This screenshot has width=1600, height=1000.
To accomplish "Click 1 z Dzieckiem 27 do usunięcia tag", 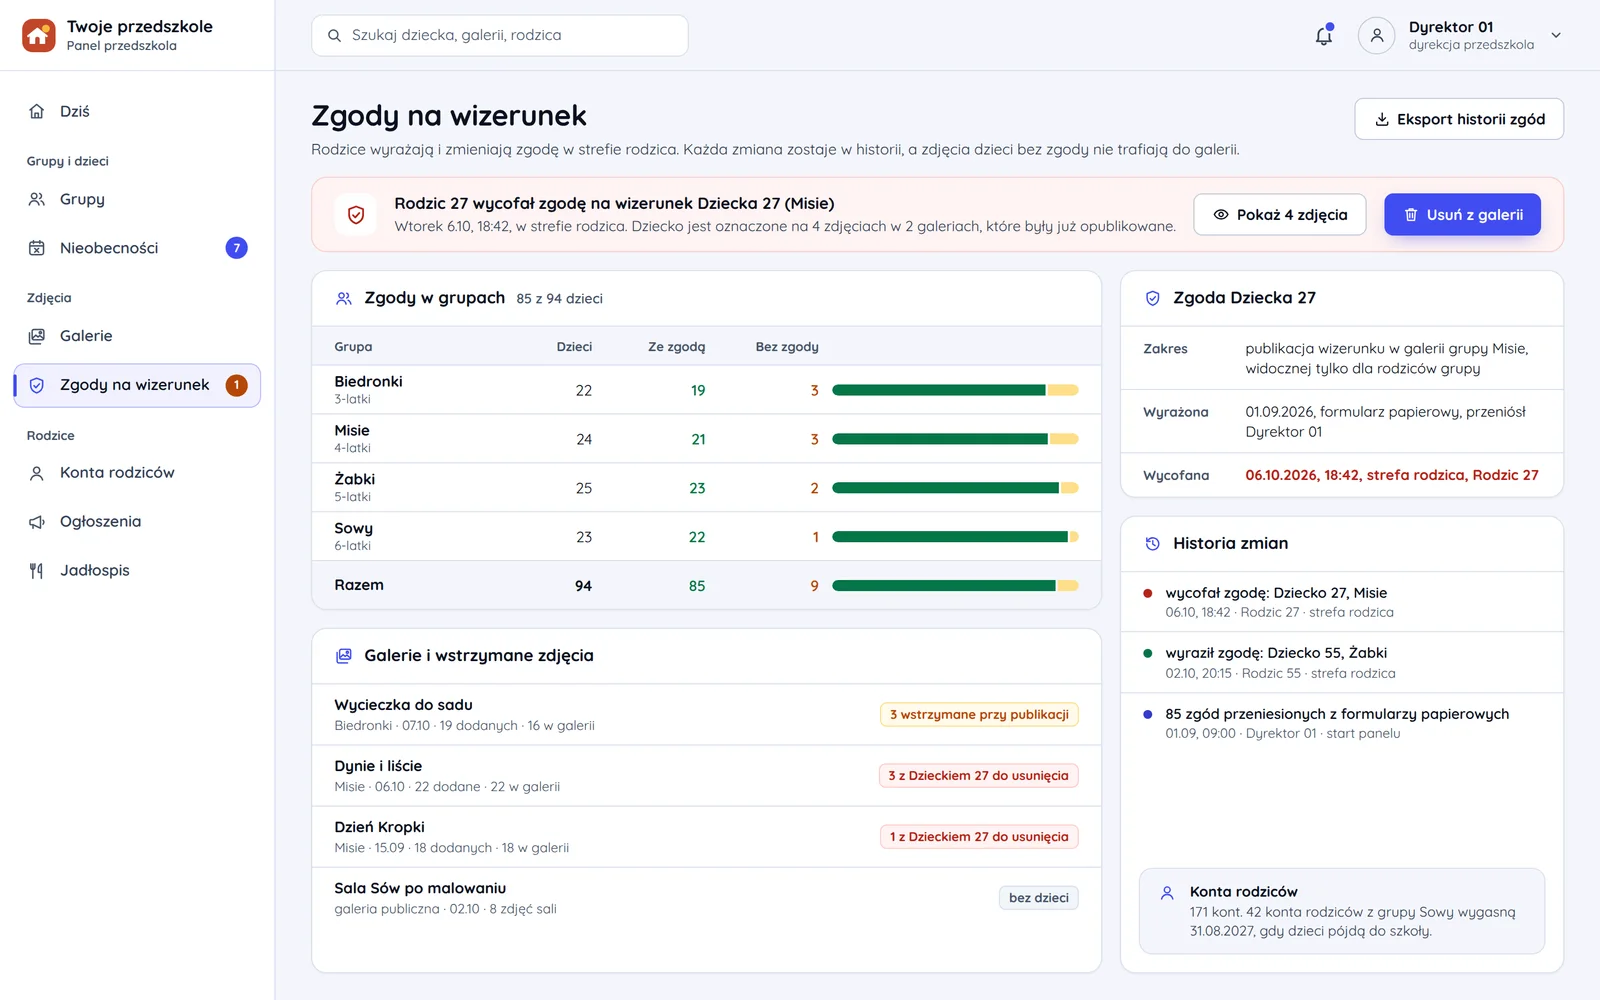I will click(x=979, y=837).
